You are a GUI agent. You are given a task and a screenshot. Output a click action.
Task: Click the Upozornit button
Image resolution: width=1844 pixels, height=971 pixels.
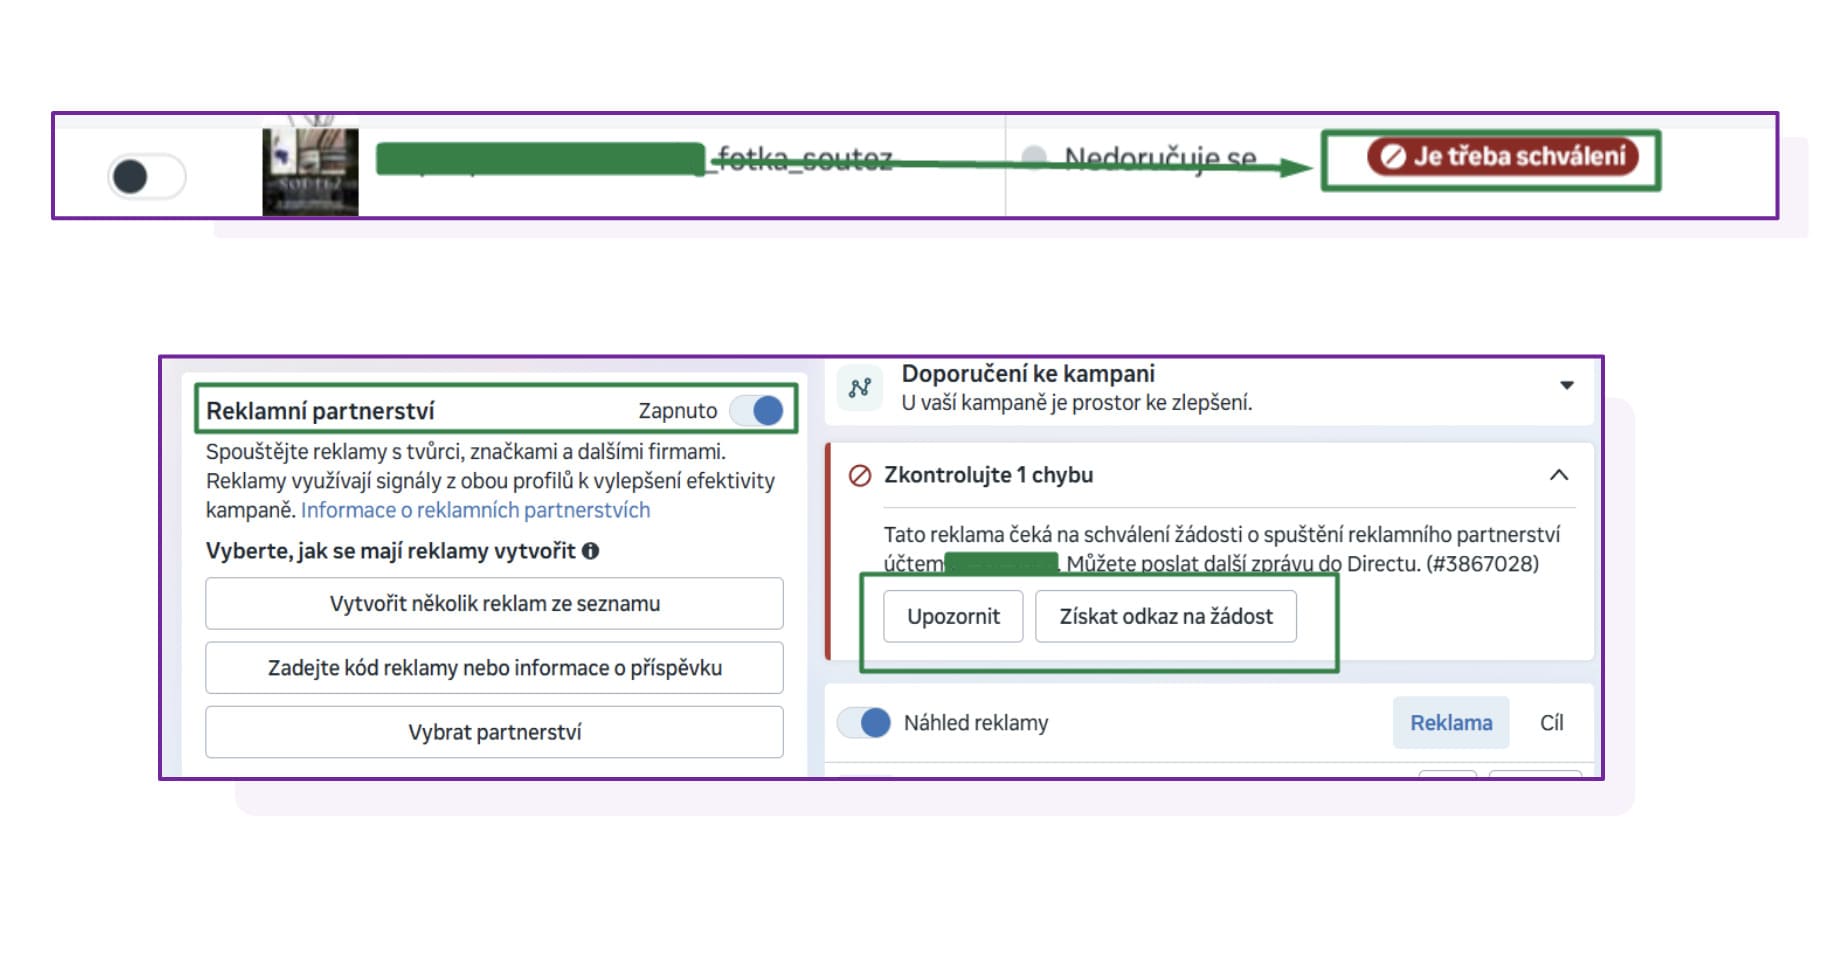[953, 616]
